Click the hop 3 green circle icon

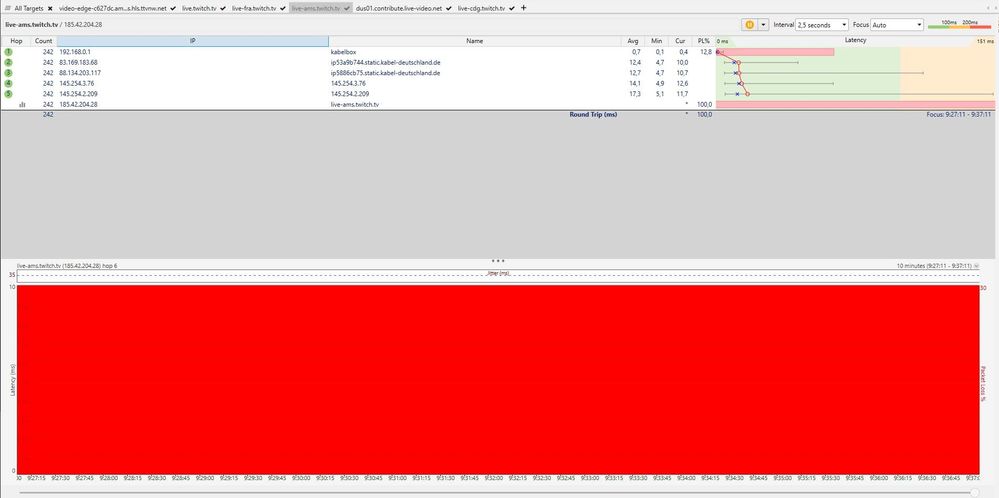(x=8, y=73)
